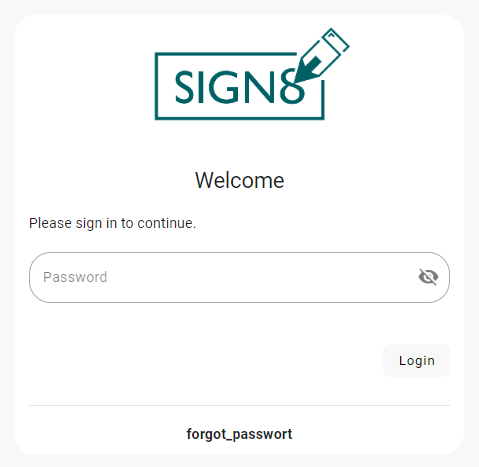This screenshot has width=479, height=467.
Task: Click the Password placeholder text
Action: coord(75,277)
